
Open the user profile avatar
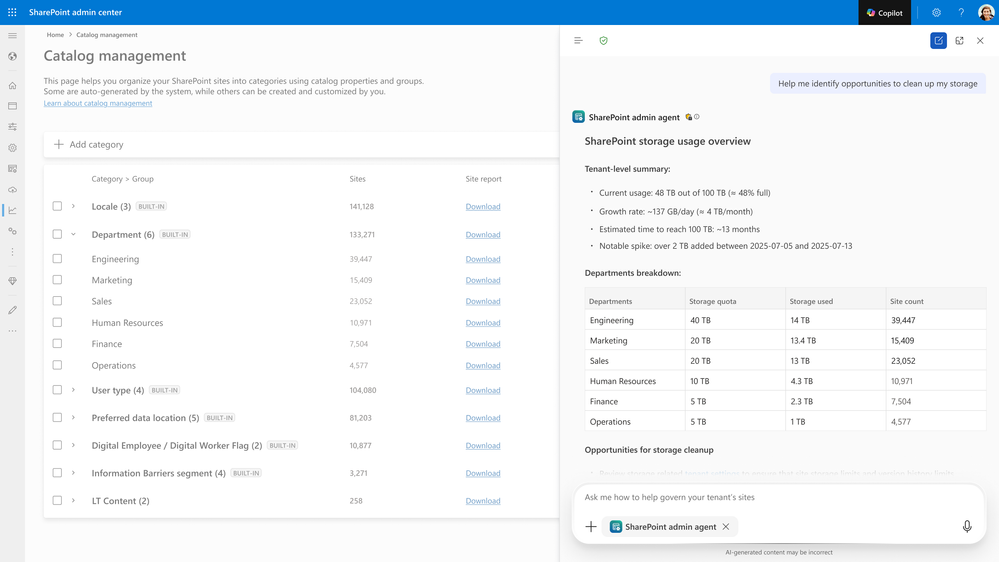[x=986, y=13]
